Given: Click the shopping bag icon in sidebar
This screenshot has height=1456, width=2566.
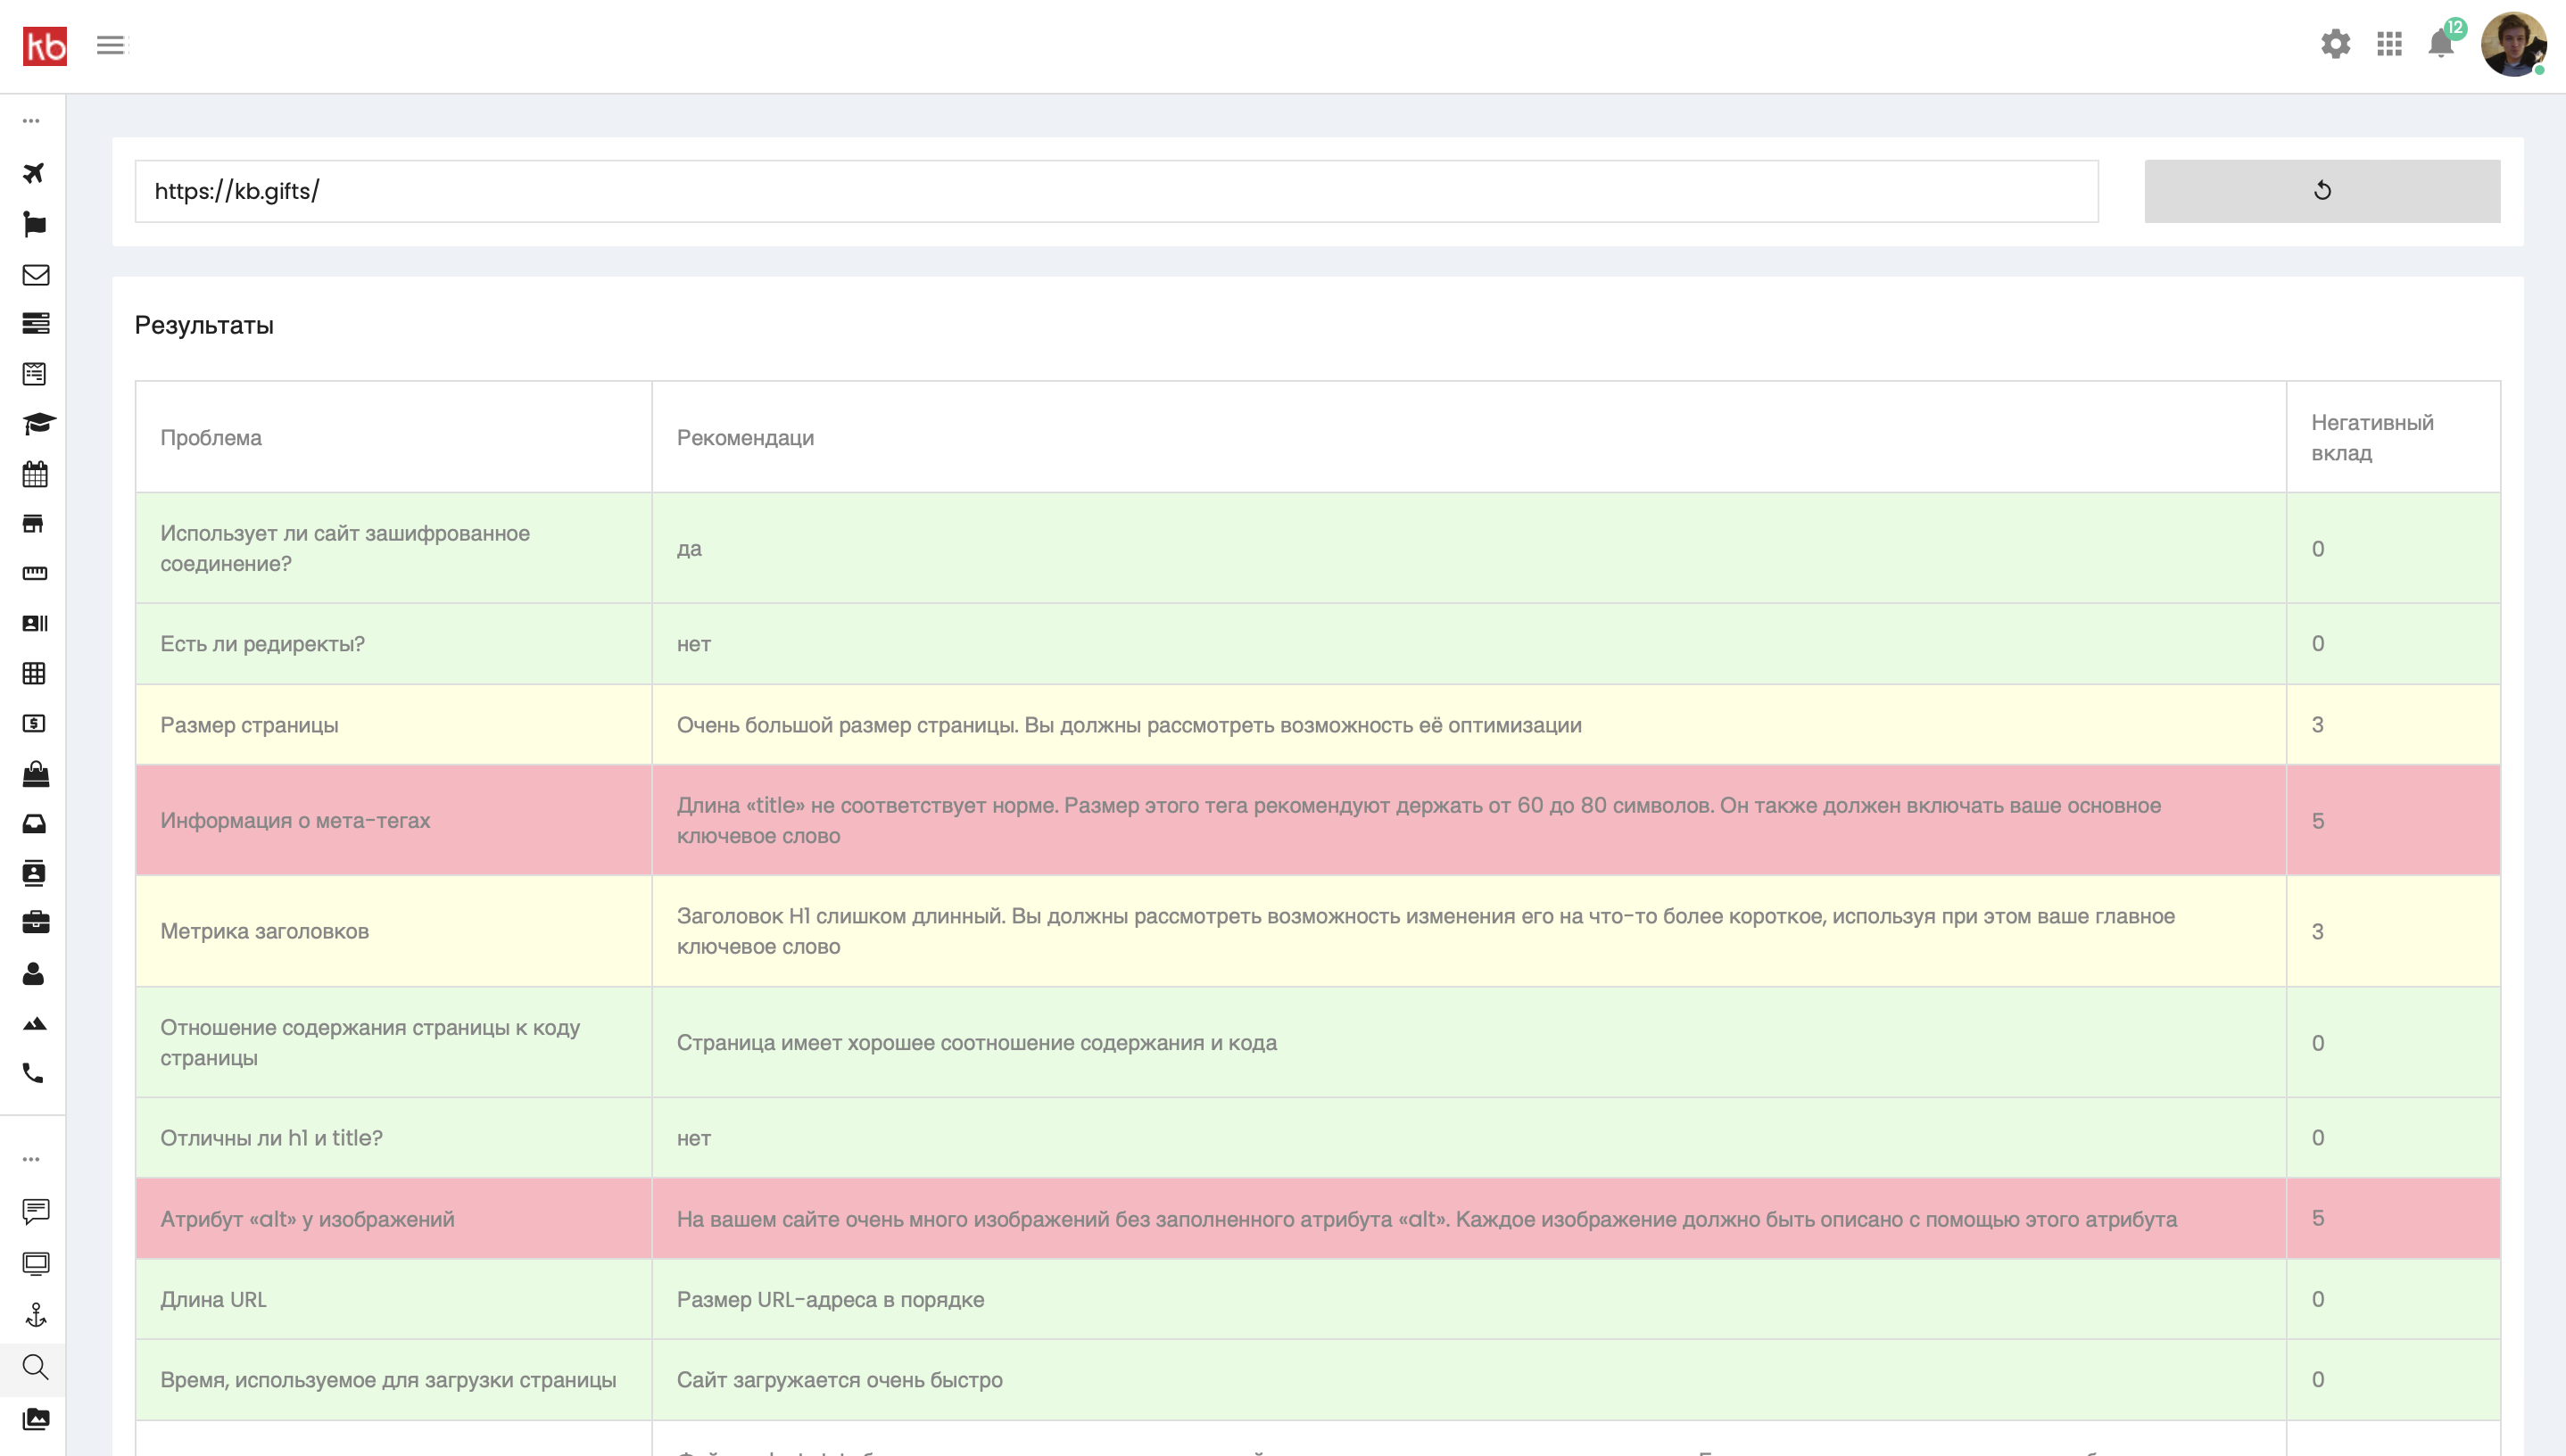Looking at the screenshot, I should pos(36,773).
